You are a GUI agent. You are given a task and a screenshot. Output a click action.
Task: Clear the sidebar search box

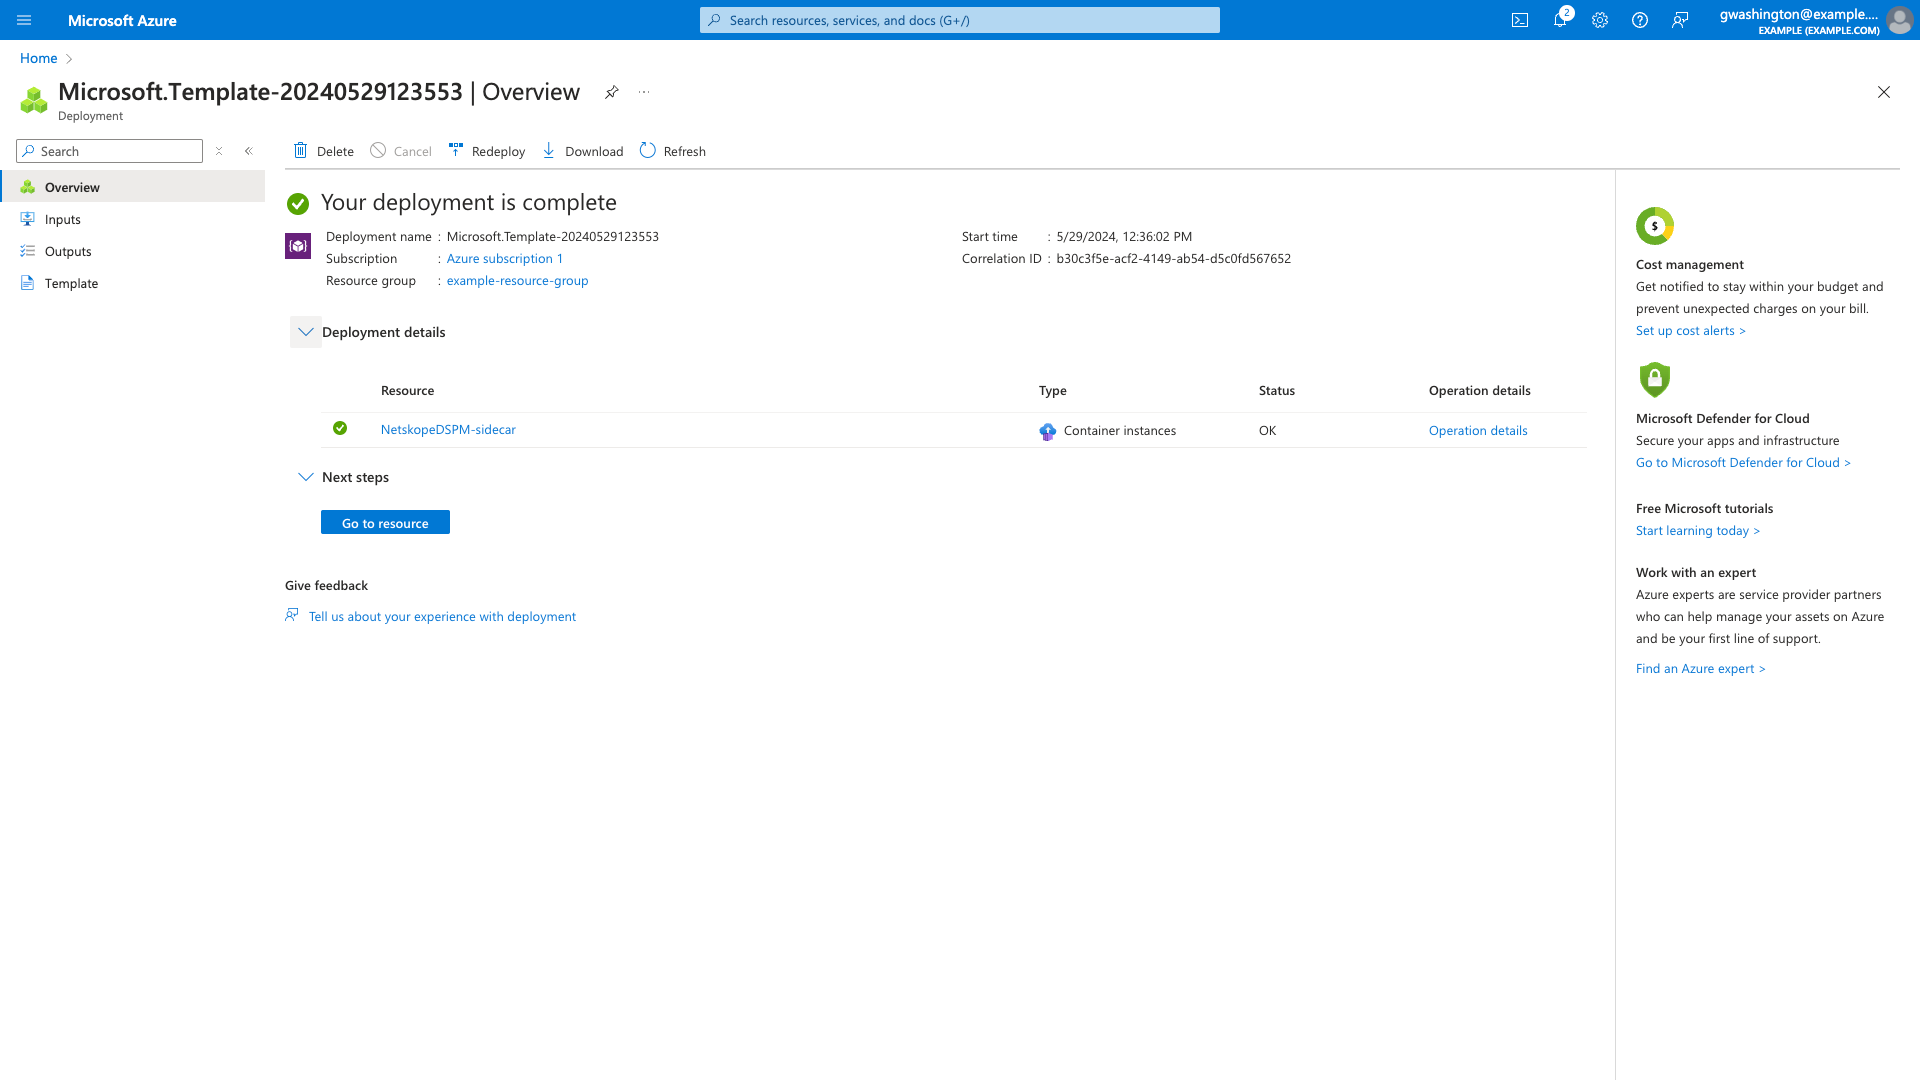[219, 151]
